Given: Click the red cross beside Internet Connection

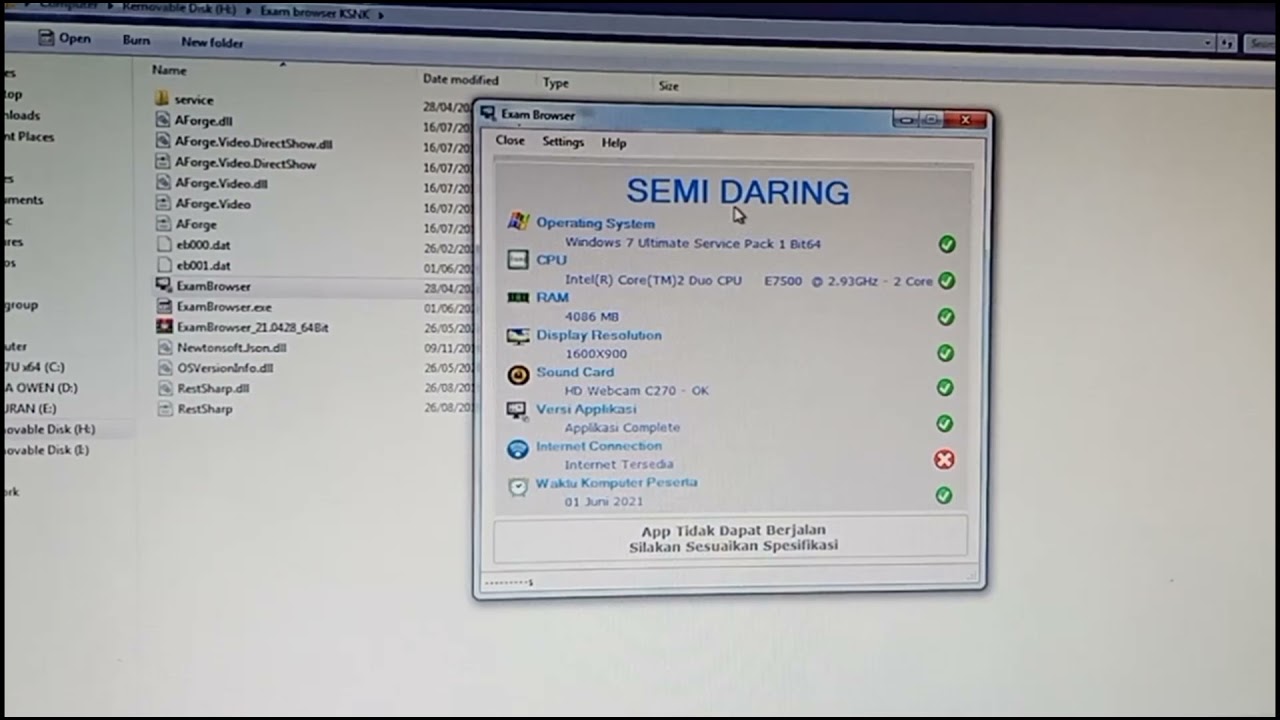Looking at the screenshot, I should [x=944, y=459].
